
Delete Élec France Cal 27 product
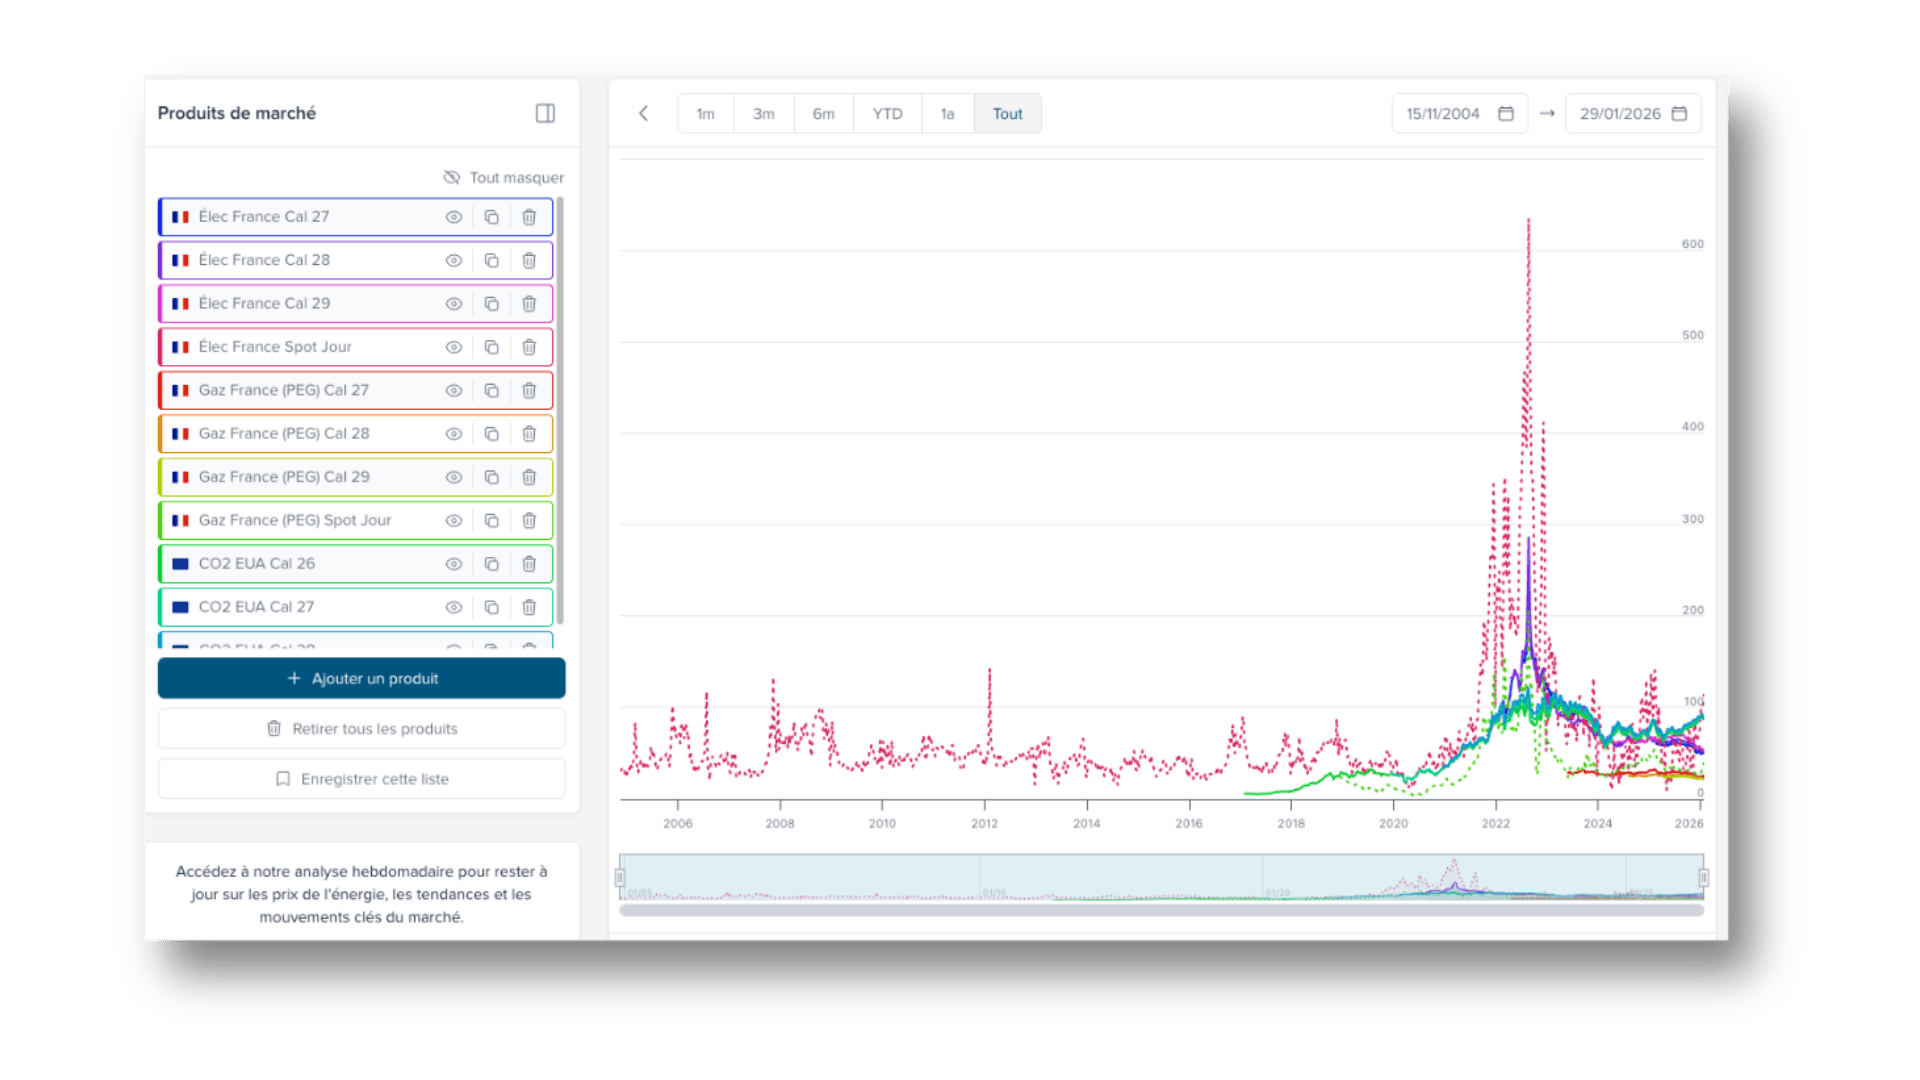click(x=529, y=217)
